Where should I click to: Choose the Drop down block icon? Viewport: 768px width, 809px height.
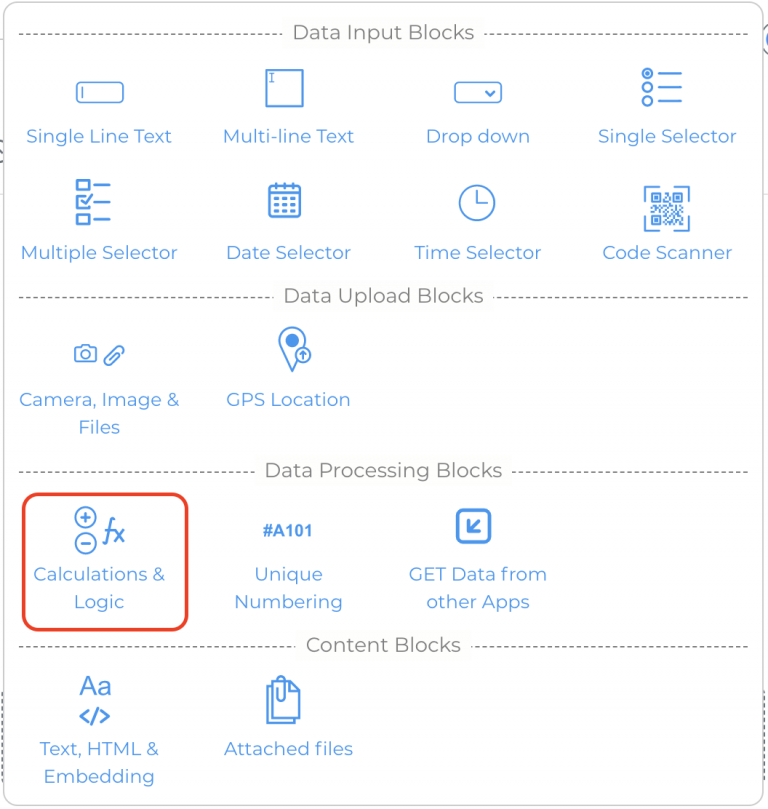(478, 92)
